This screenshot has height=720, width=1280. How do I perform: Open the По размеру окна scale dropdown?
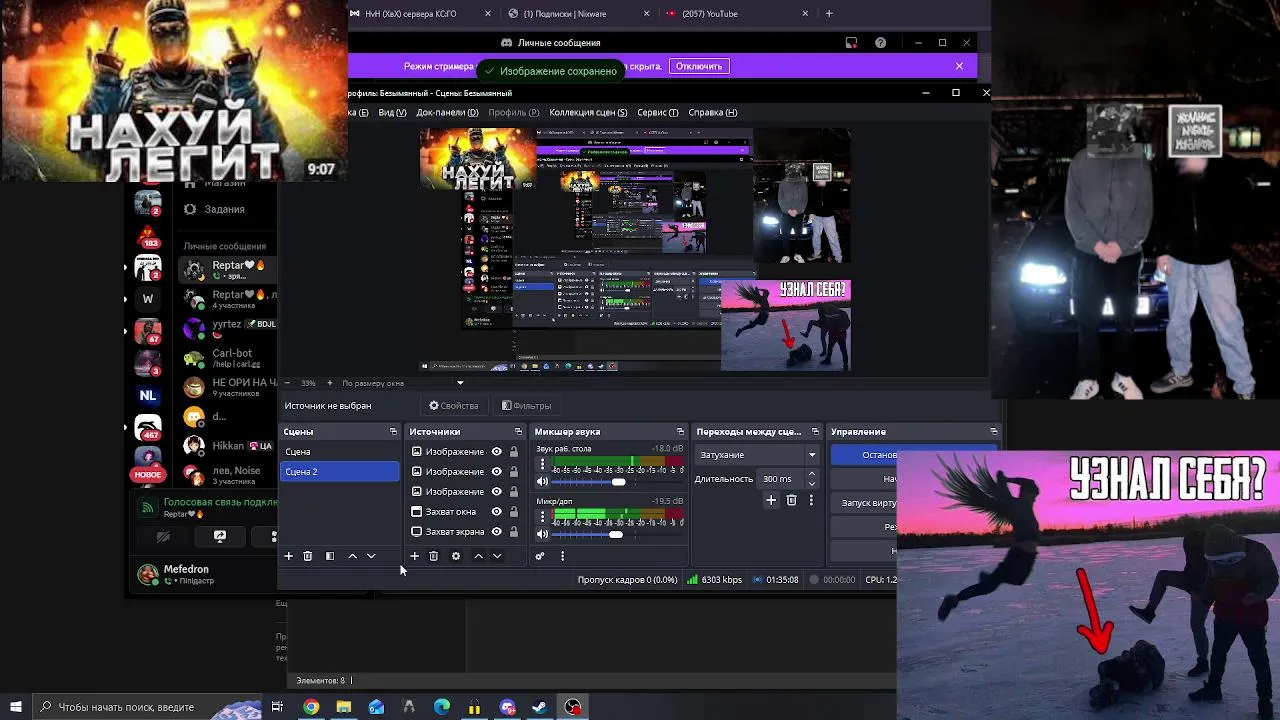[403, 383]
